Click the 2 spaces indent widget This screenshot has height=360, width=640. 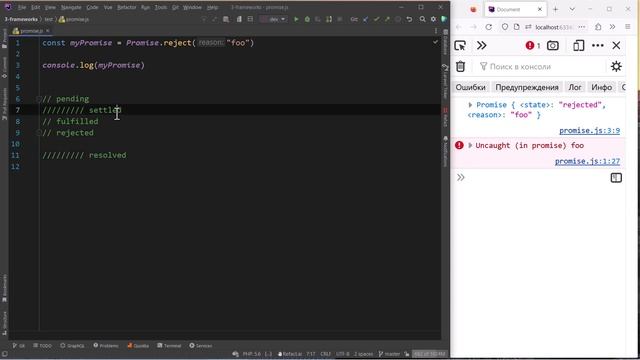tap(363, 354)
